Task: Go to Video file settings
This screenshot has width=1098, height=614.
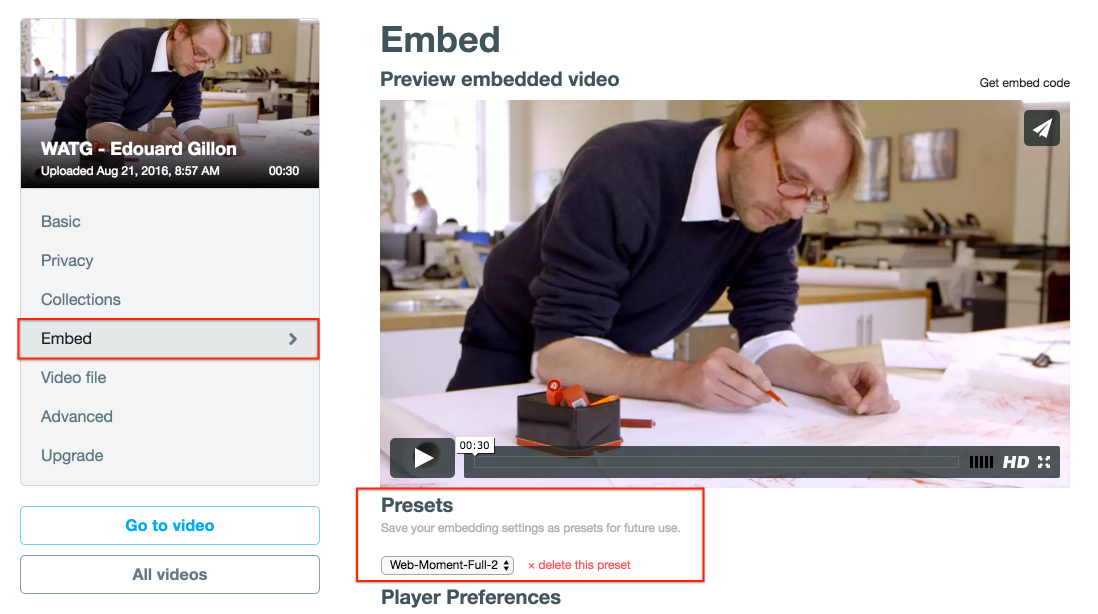Action: 74,378
